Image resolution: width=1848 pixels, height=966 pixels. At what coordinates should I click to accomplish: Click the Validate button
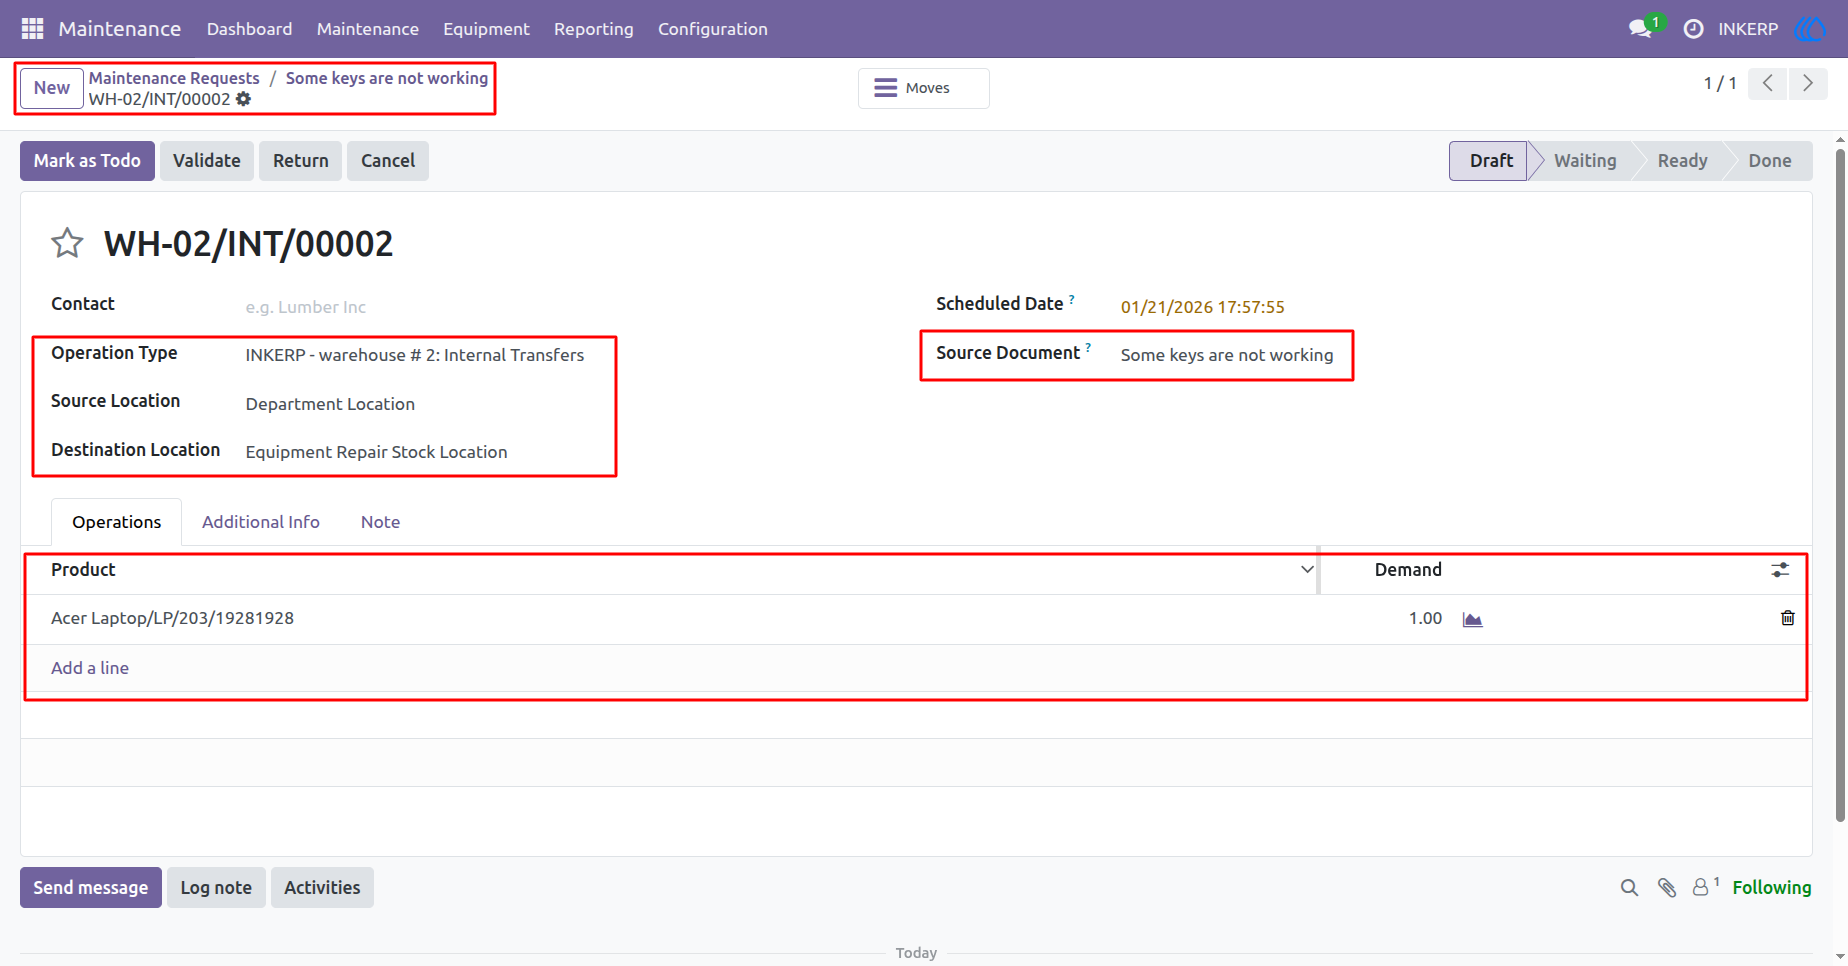coord(207,161)
